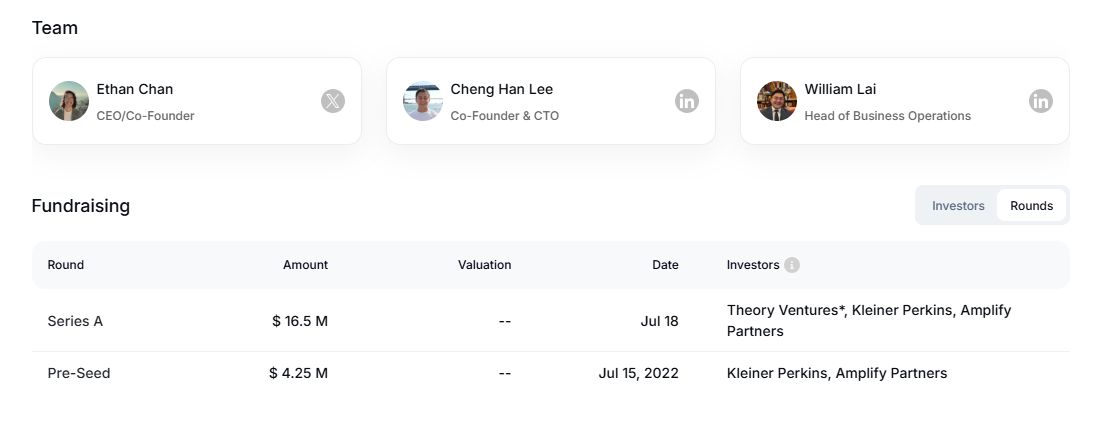The width and height of the screenshot is (1093, 424).
Task: Click the Round column header
Action: coord(66,265)
